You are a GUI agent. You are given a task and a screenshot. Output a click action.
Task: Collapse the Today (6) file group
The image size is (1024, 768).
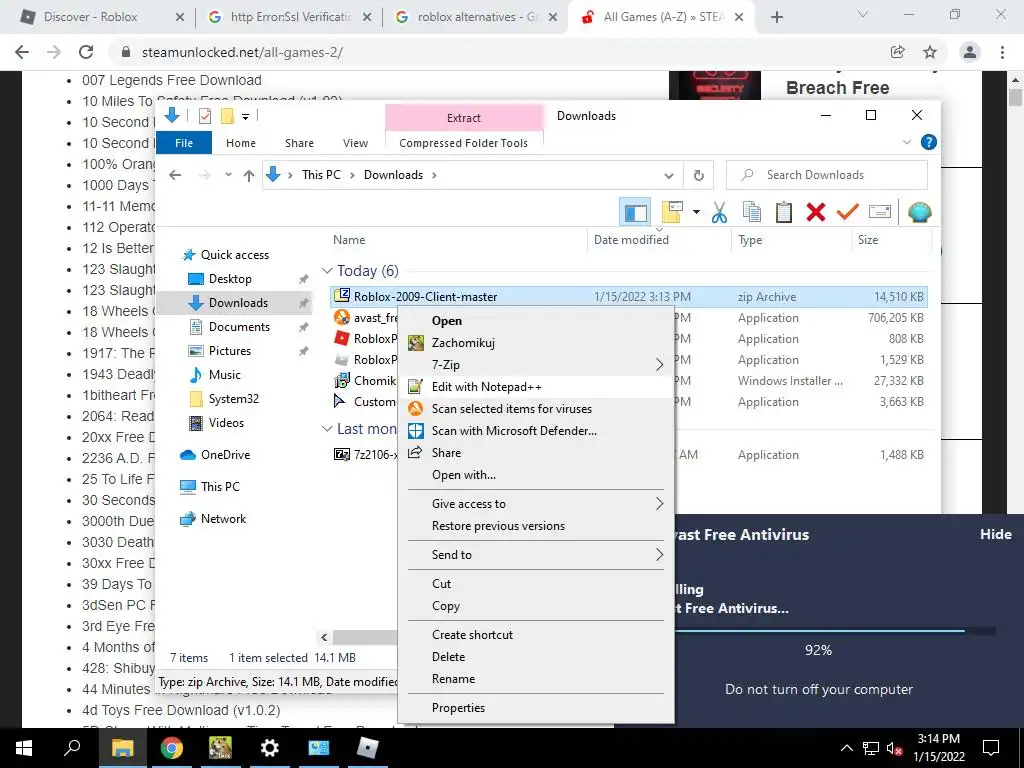[327, 270]
